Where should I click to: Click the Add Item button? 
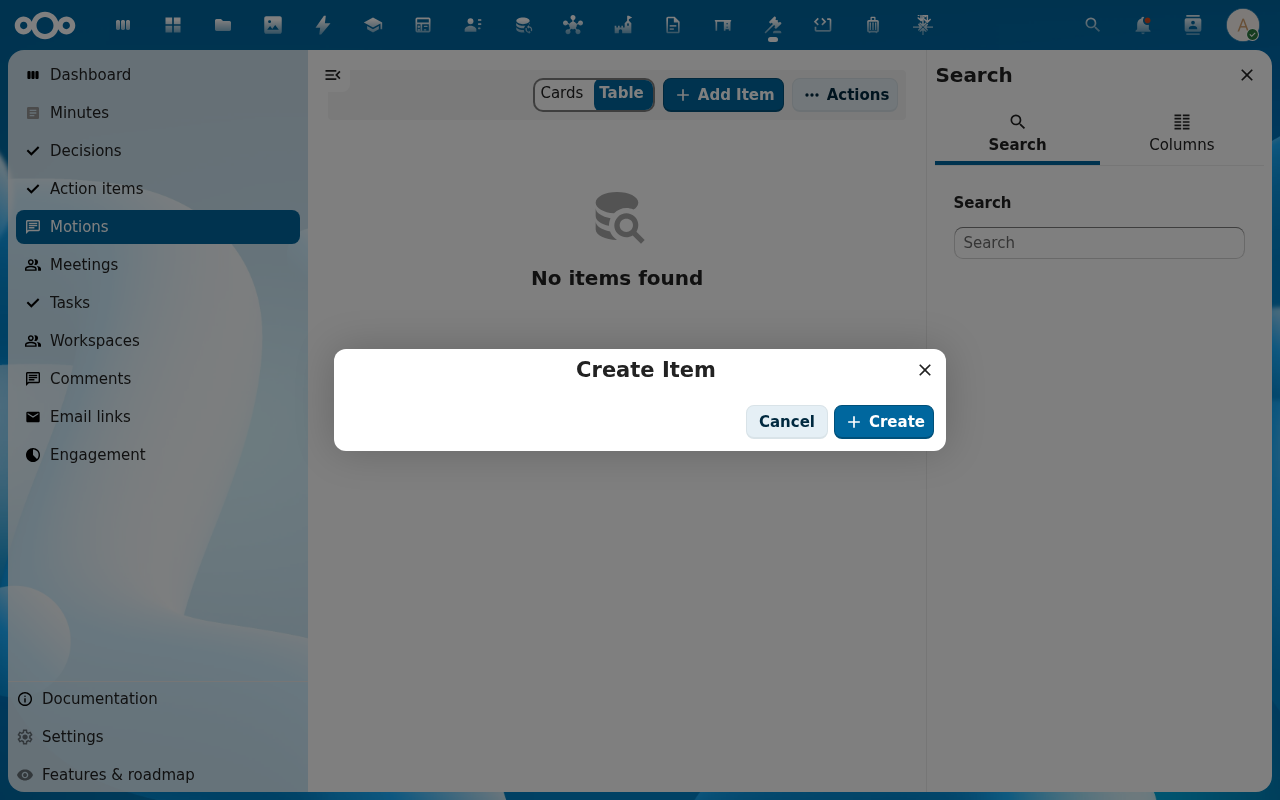click(x=723, y=95)
